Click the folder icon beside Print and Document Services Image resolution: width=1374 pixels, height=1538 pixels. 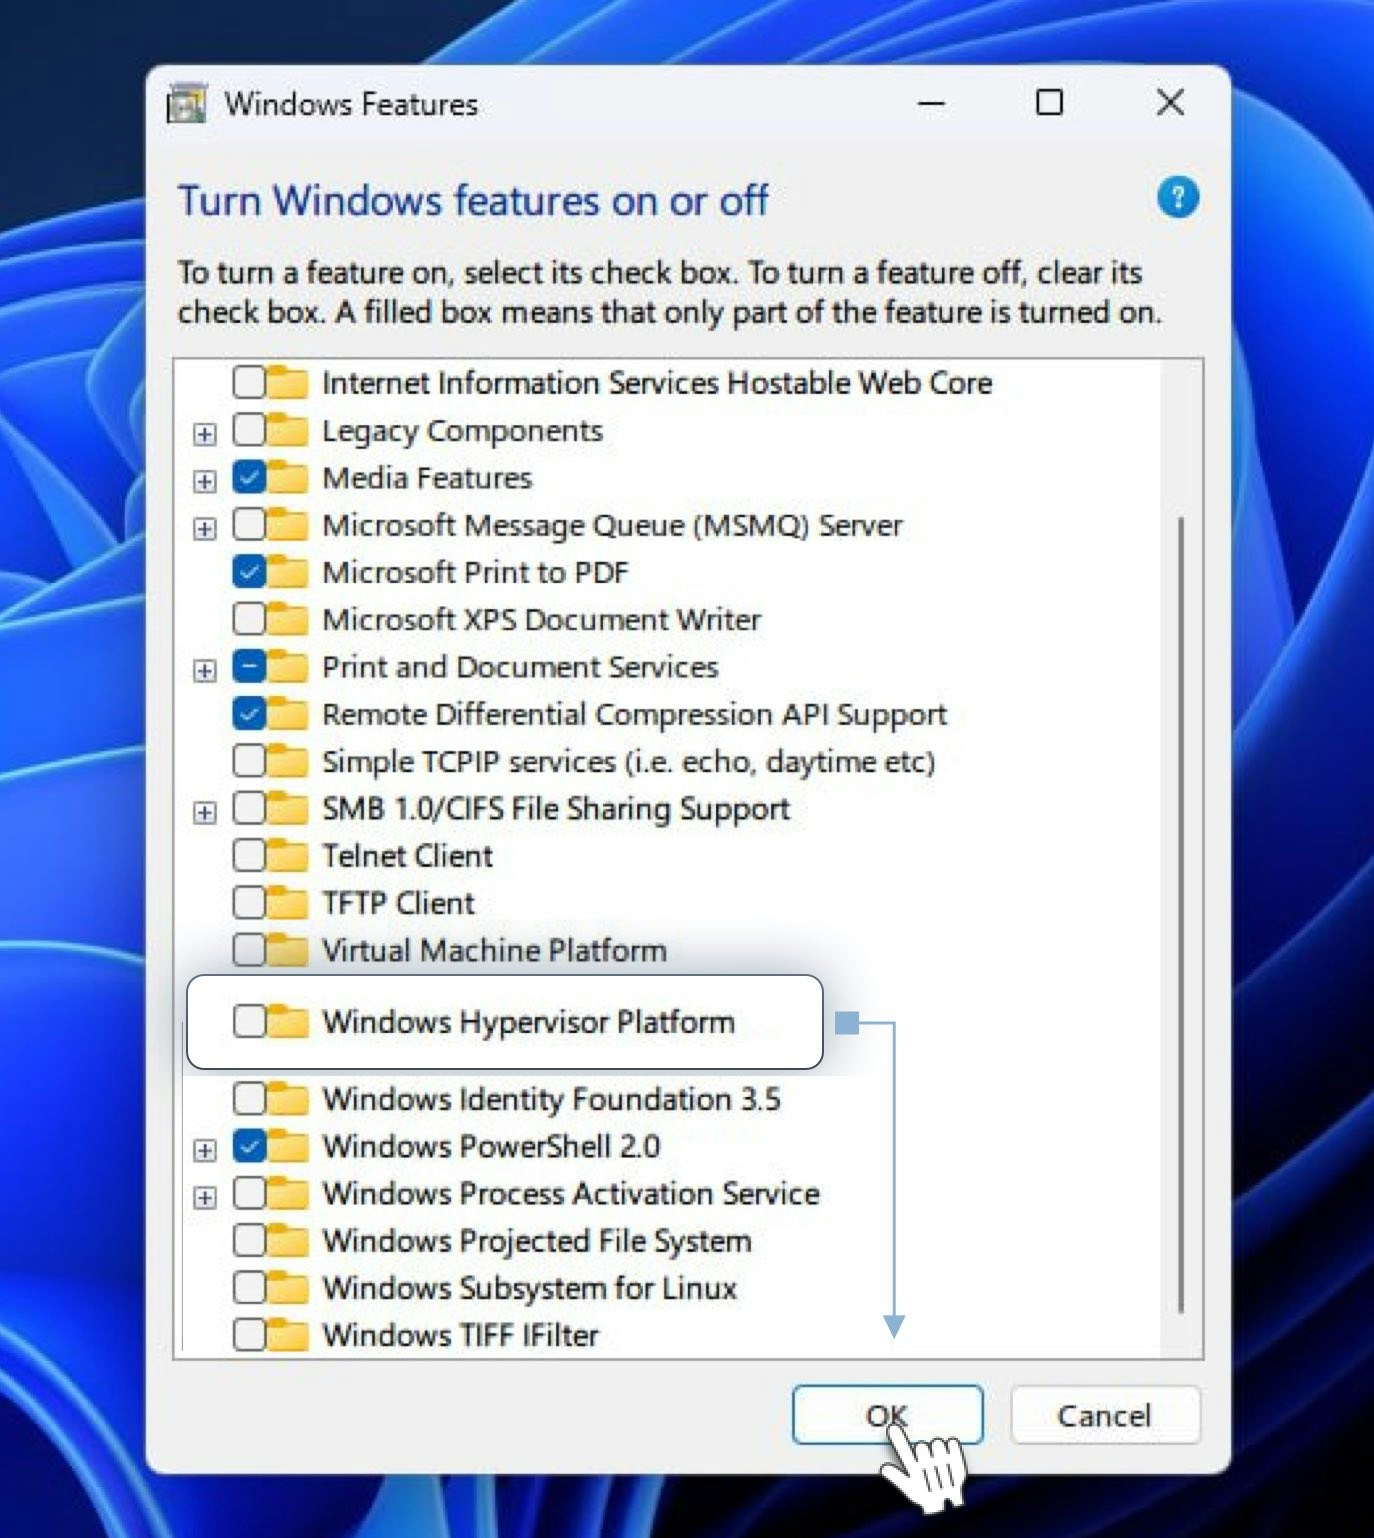[x=288, y=667]
